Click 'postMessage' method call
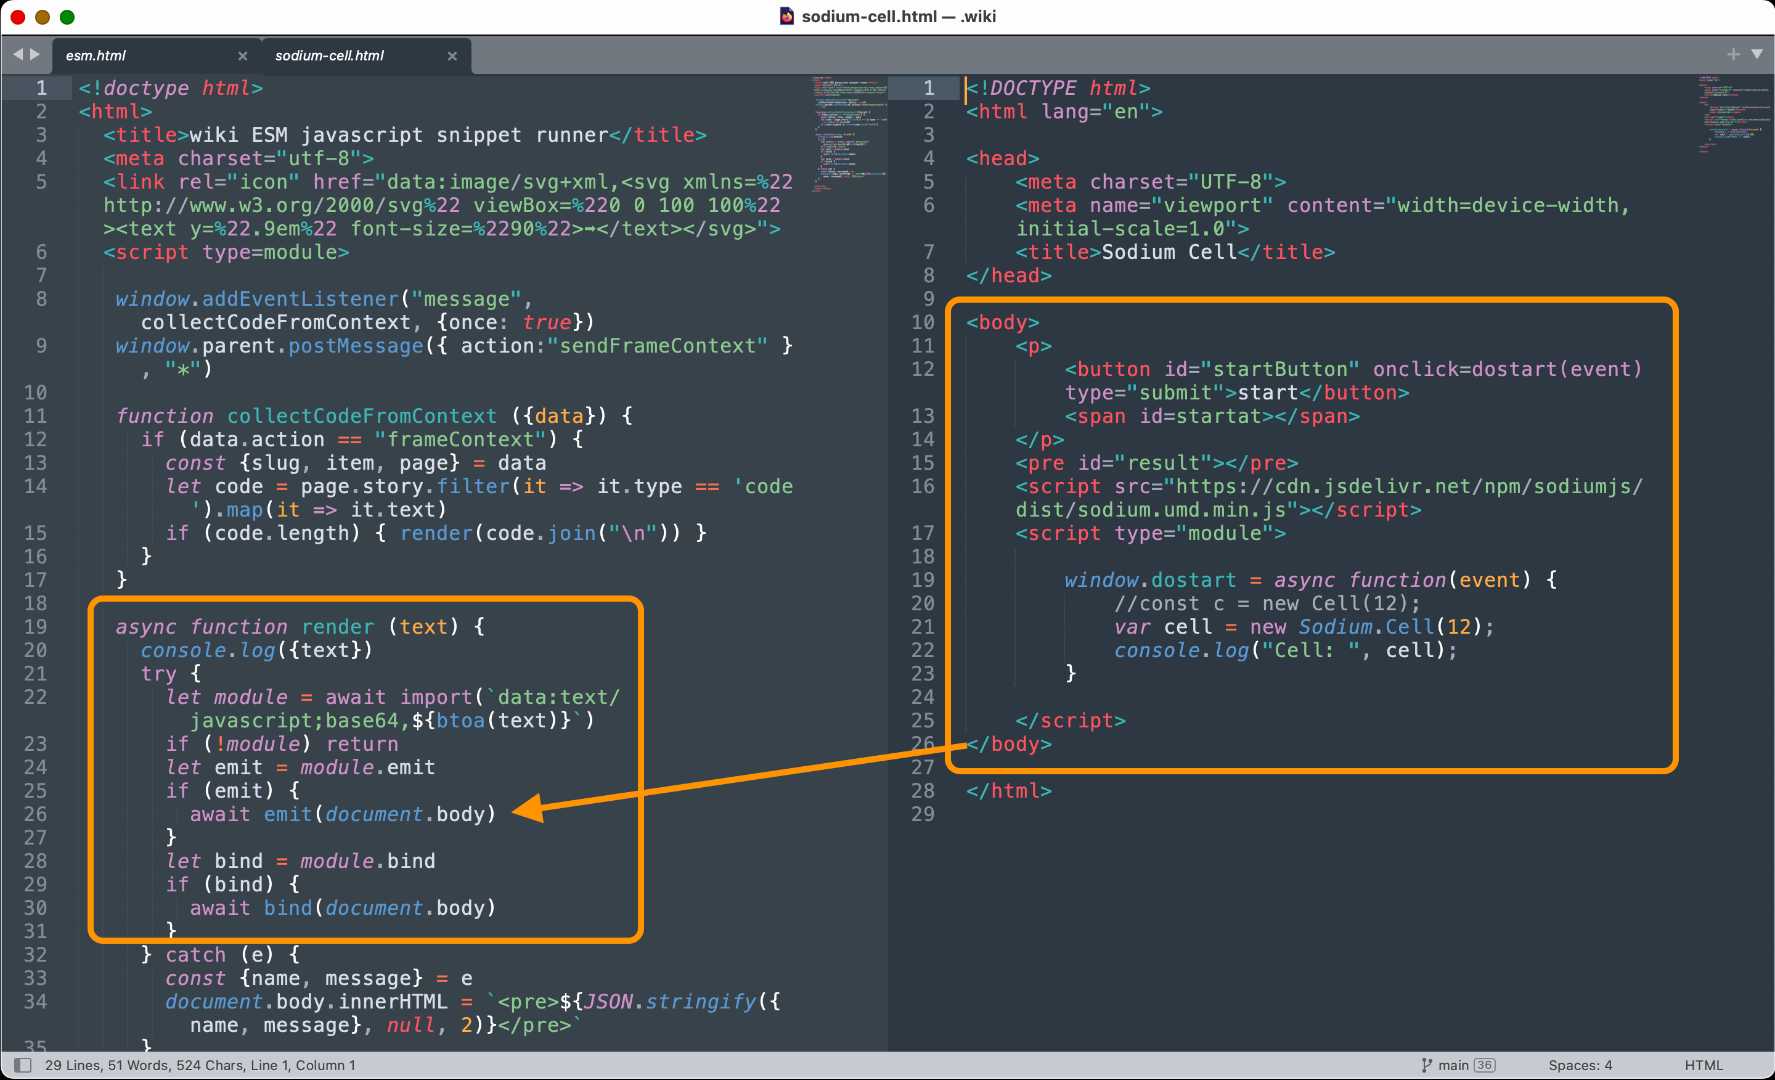 click(x=356, y=346)
